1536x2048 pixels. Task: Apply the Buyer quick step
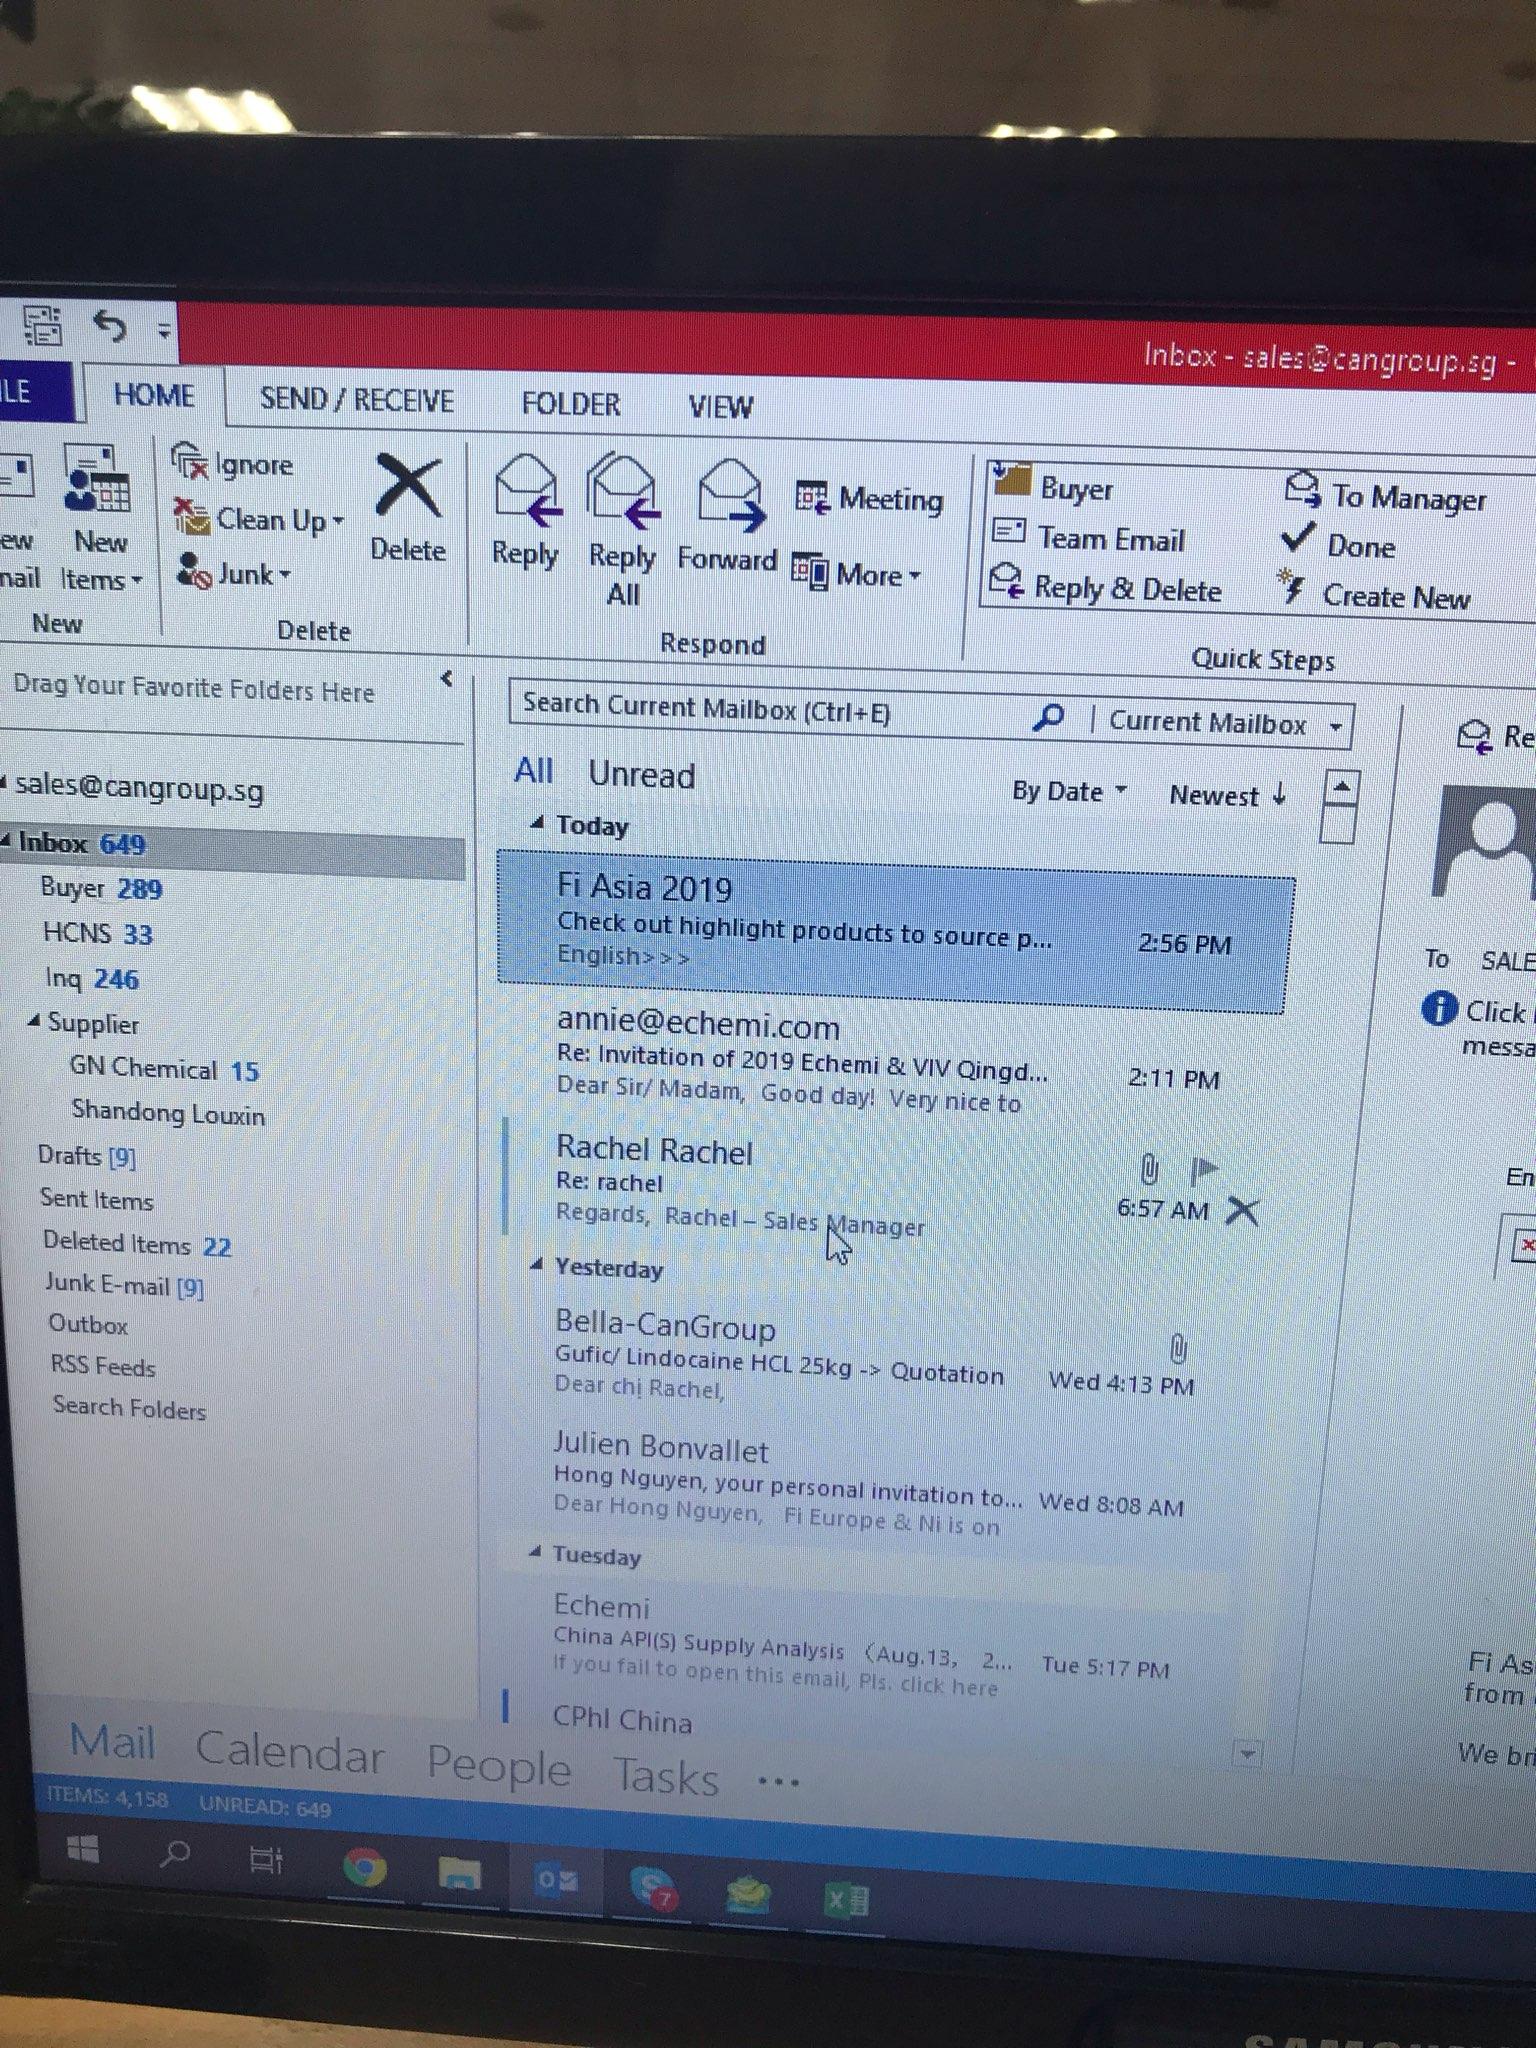coord(1052,486)
